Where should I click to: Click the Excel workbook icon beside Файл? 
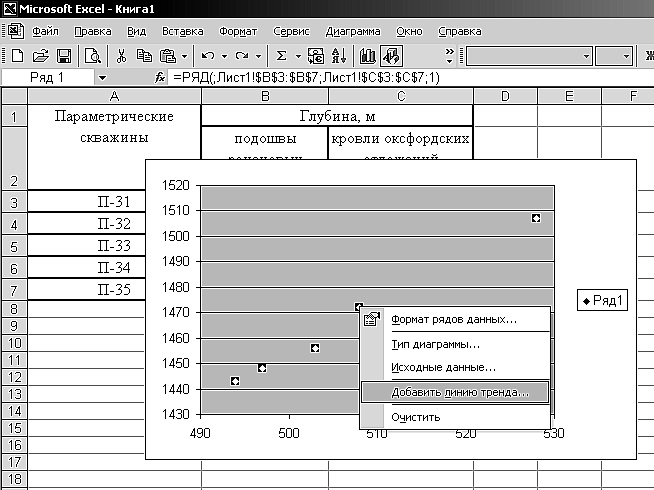16,31
